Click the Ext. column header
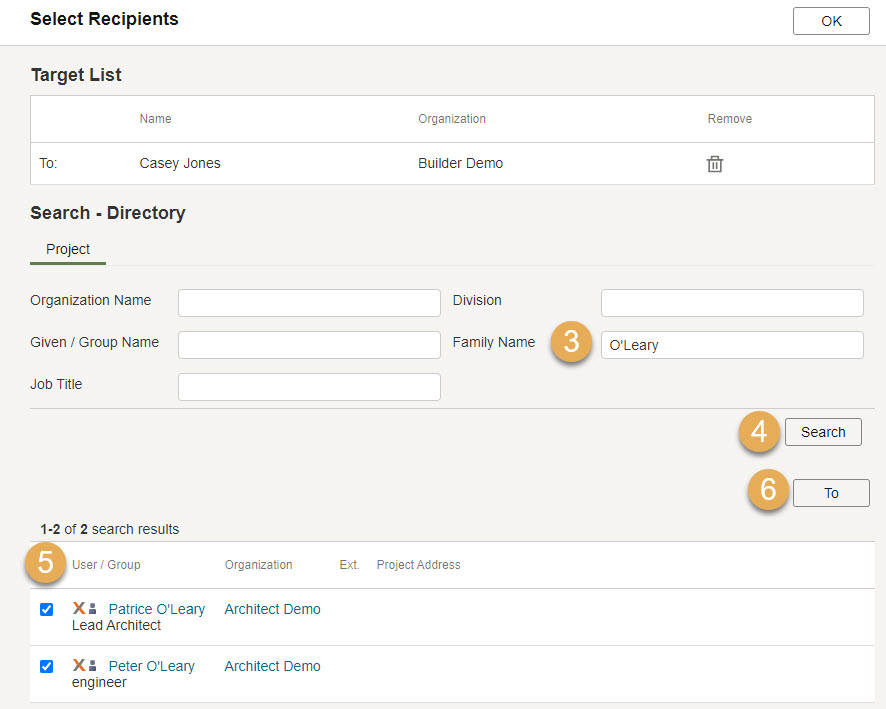The width and height of the screenshot is (886, 709). point(349,565)
